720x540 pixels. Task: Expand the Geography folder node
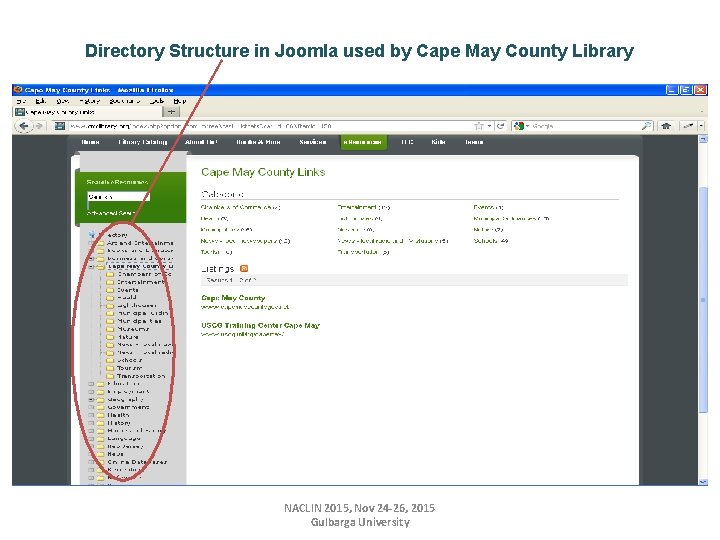[x=91, y=399]
